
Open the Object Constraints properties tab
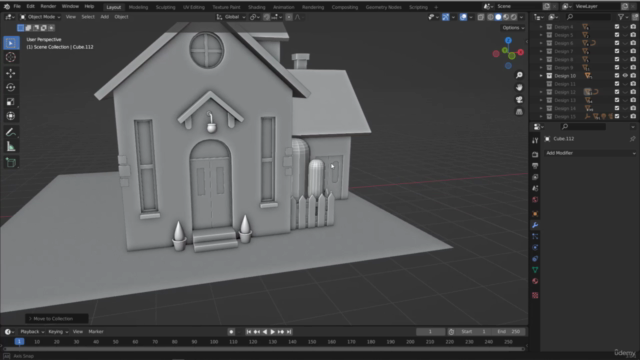point(535,259)
